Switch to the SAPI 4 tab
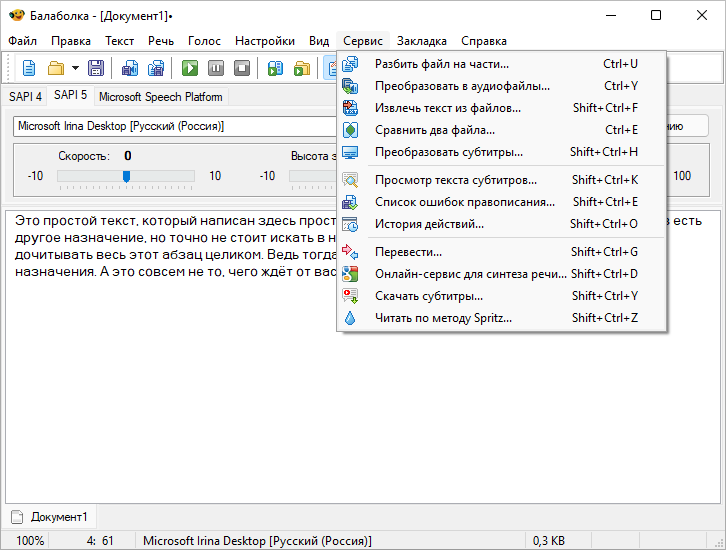The image size is (726, 550). 25,97
